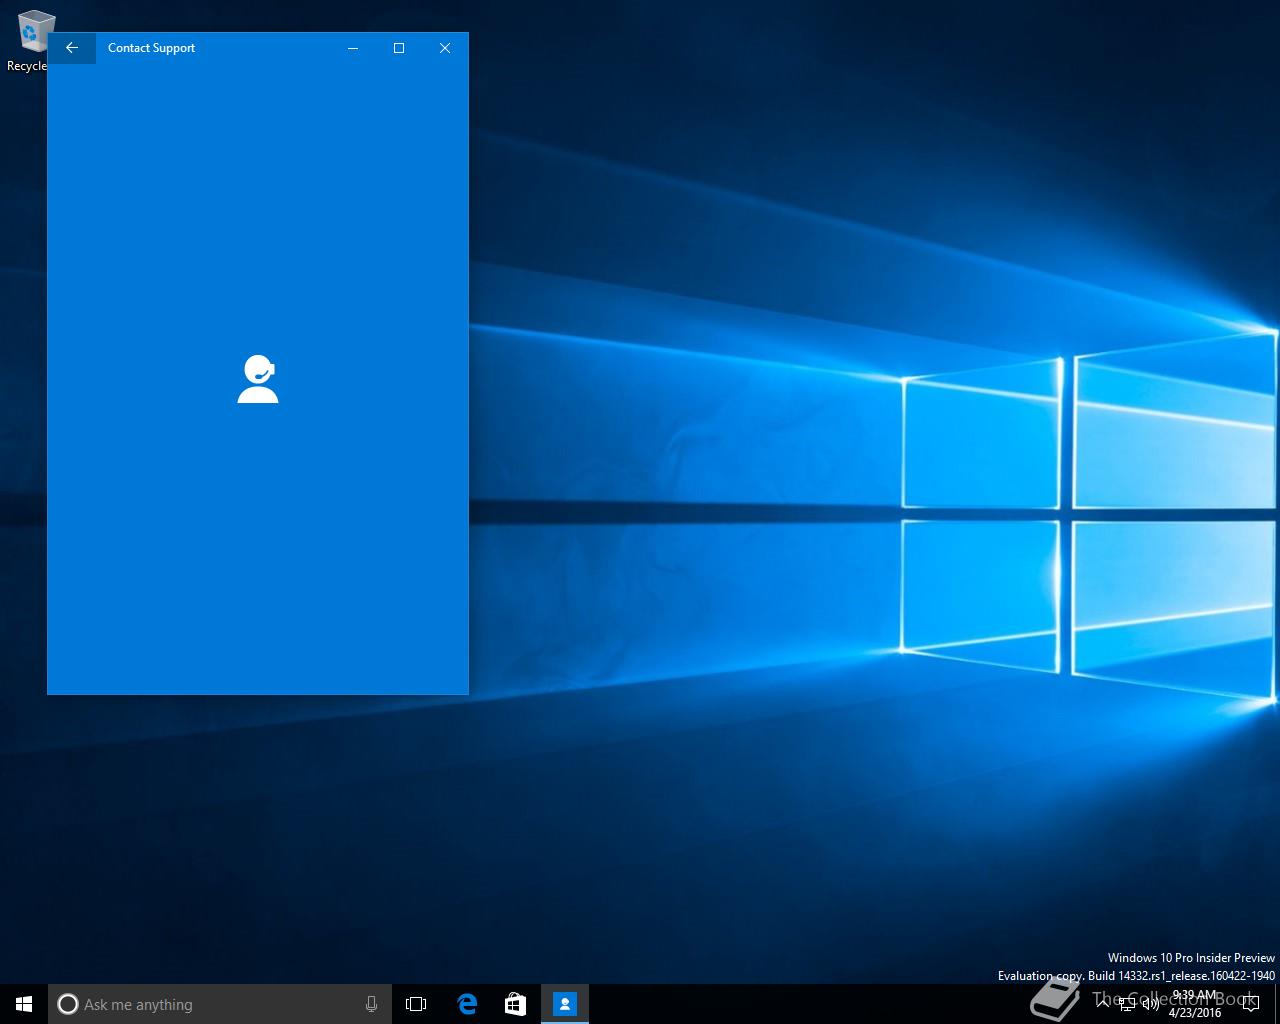
Task: Minimize the Contact Support window
Action: click(353, 48)
